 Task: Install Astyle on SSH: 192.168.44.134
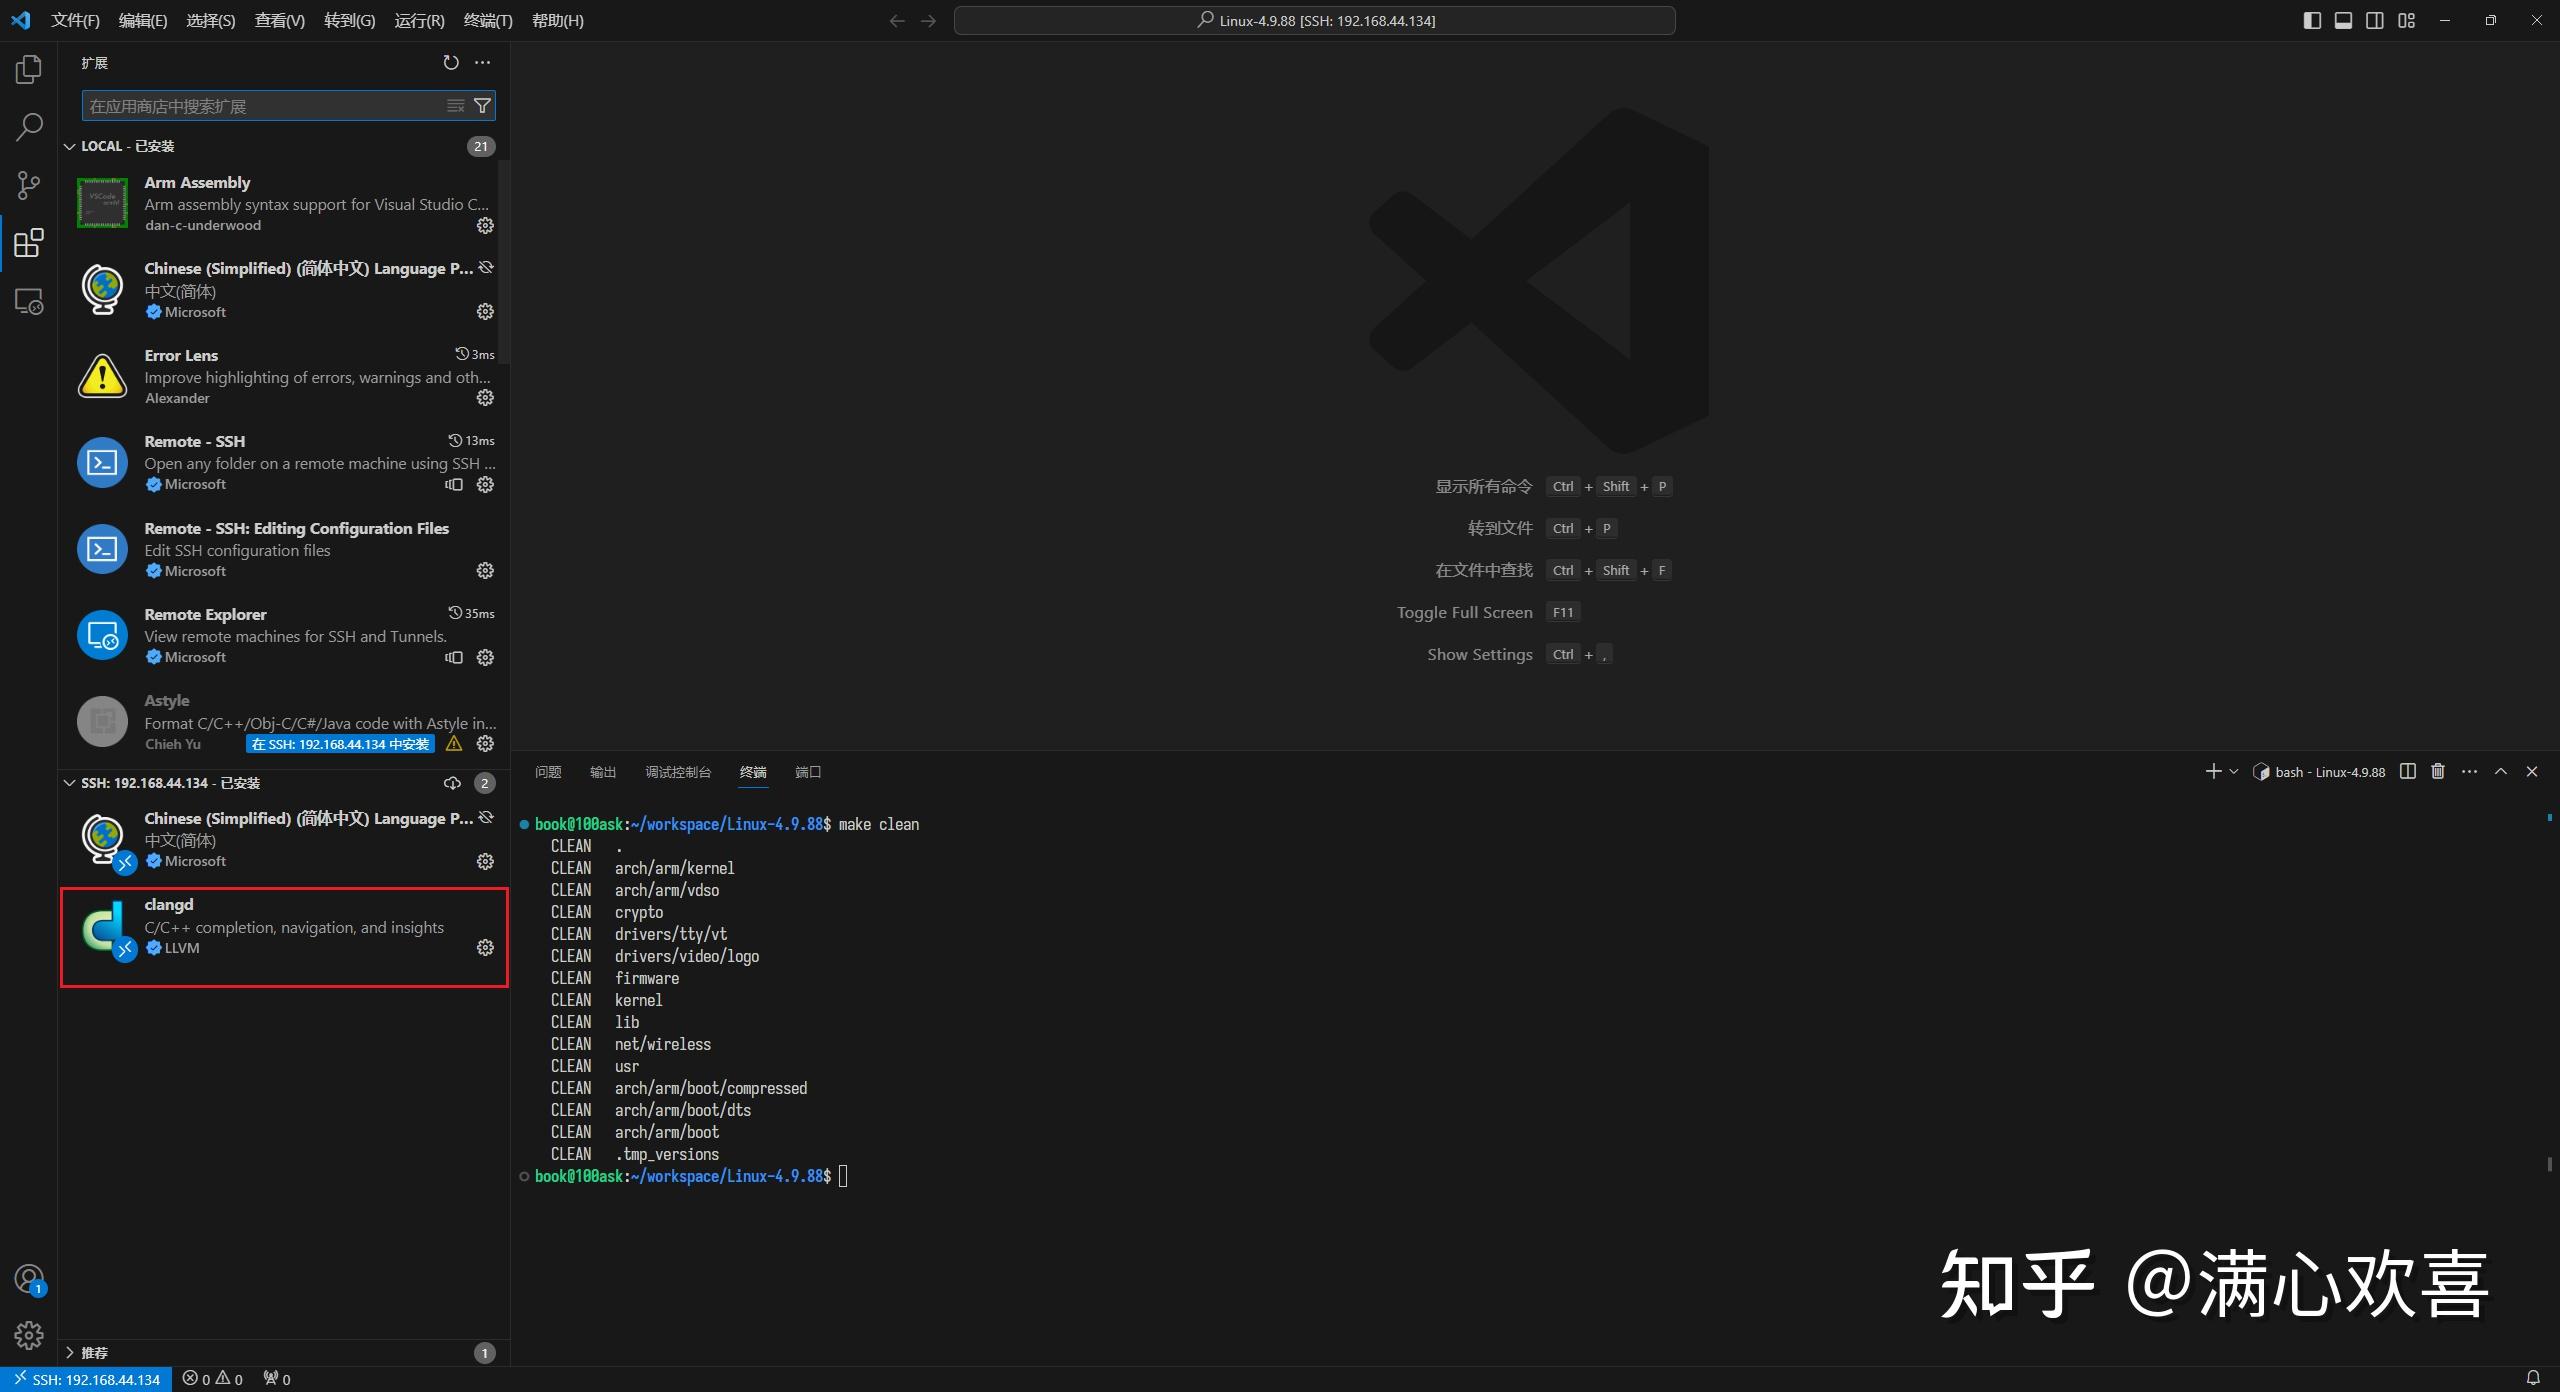point(338,744)
